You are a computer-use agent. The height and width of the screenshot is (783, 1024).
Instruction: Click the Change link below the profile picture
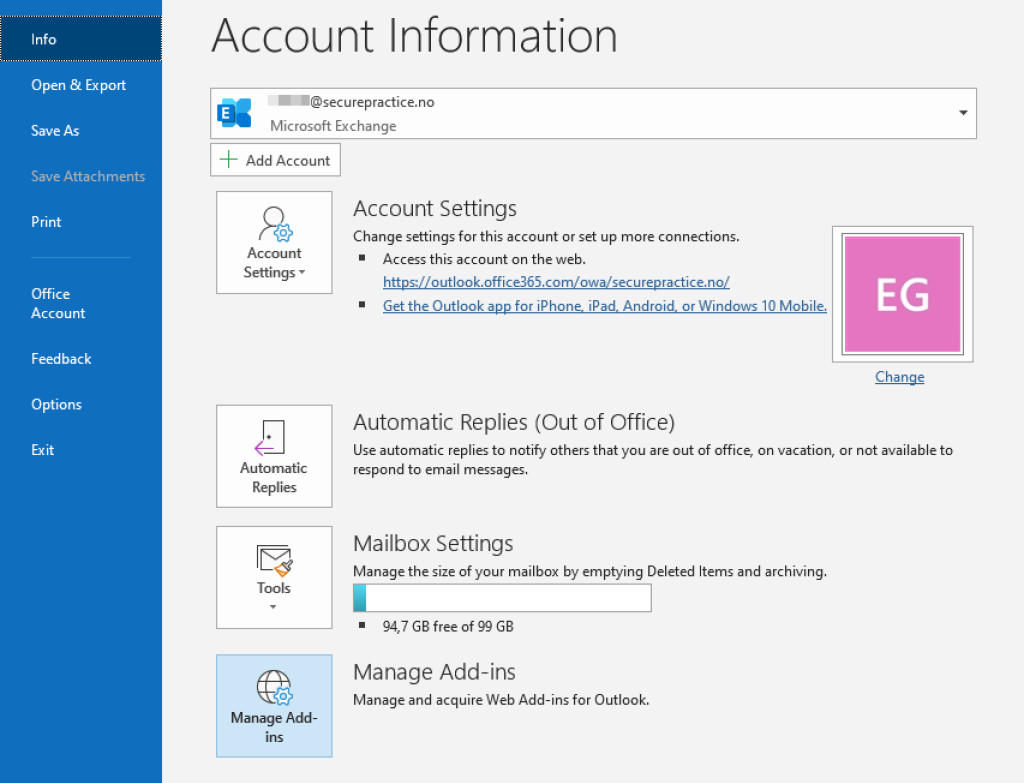coord(899,377)
